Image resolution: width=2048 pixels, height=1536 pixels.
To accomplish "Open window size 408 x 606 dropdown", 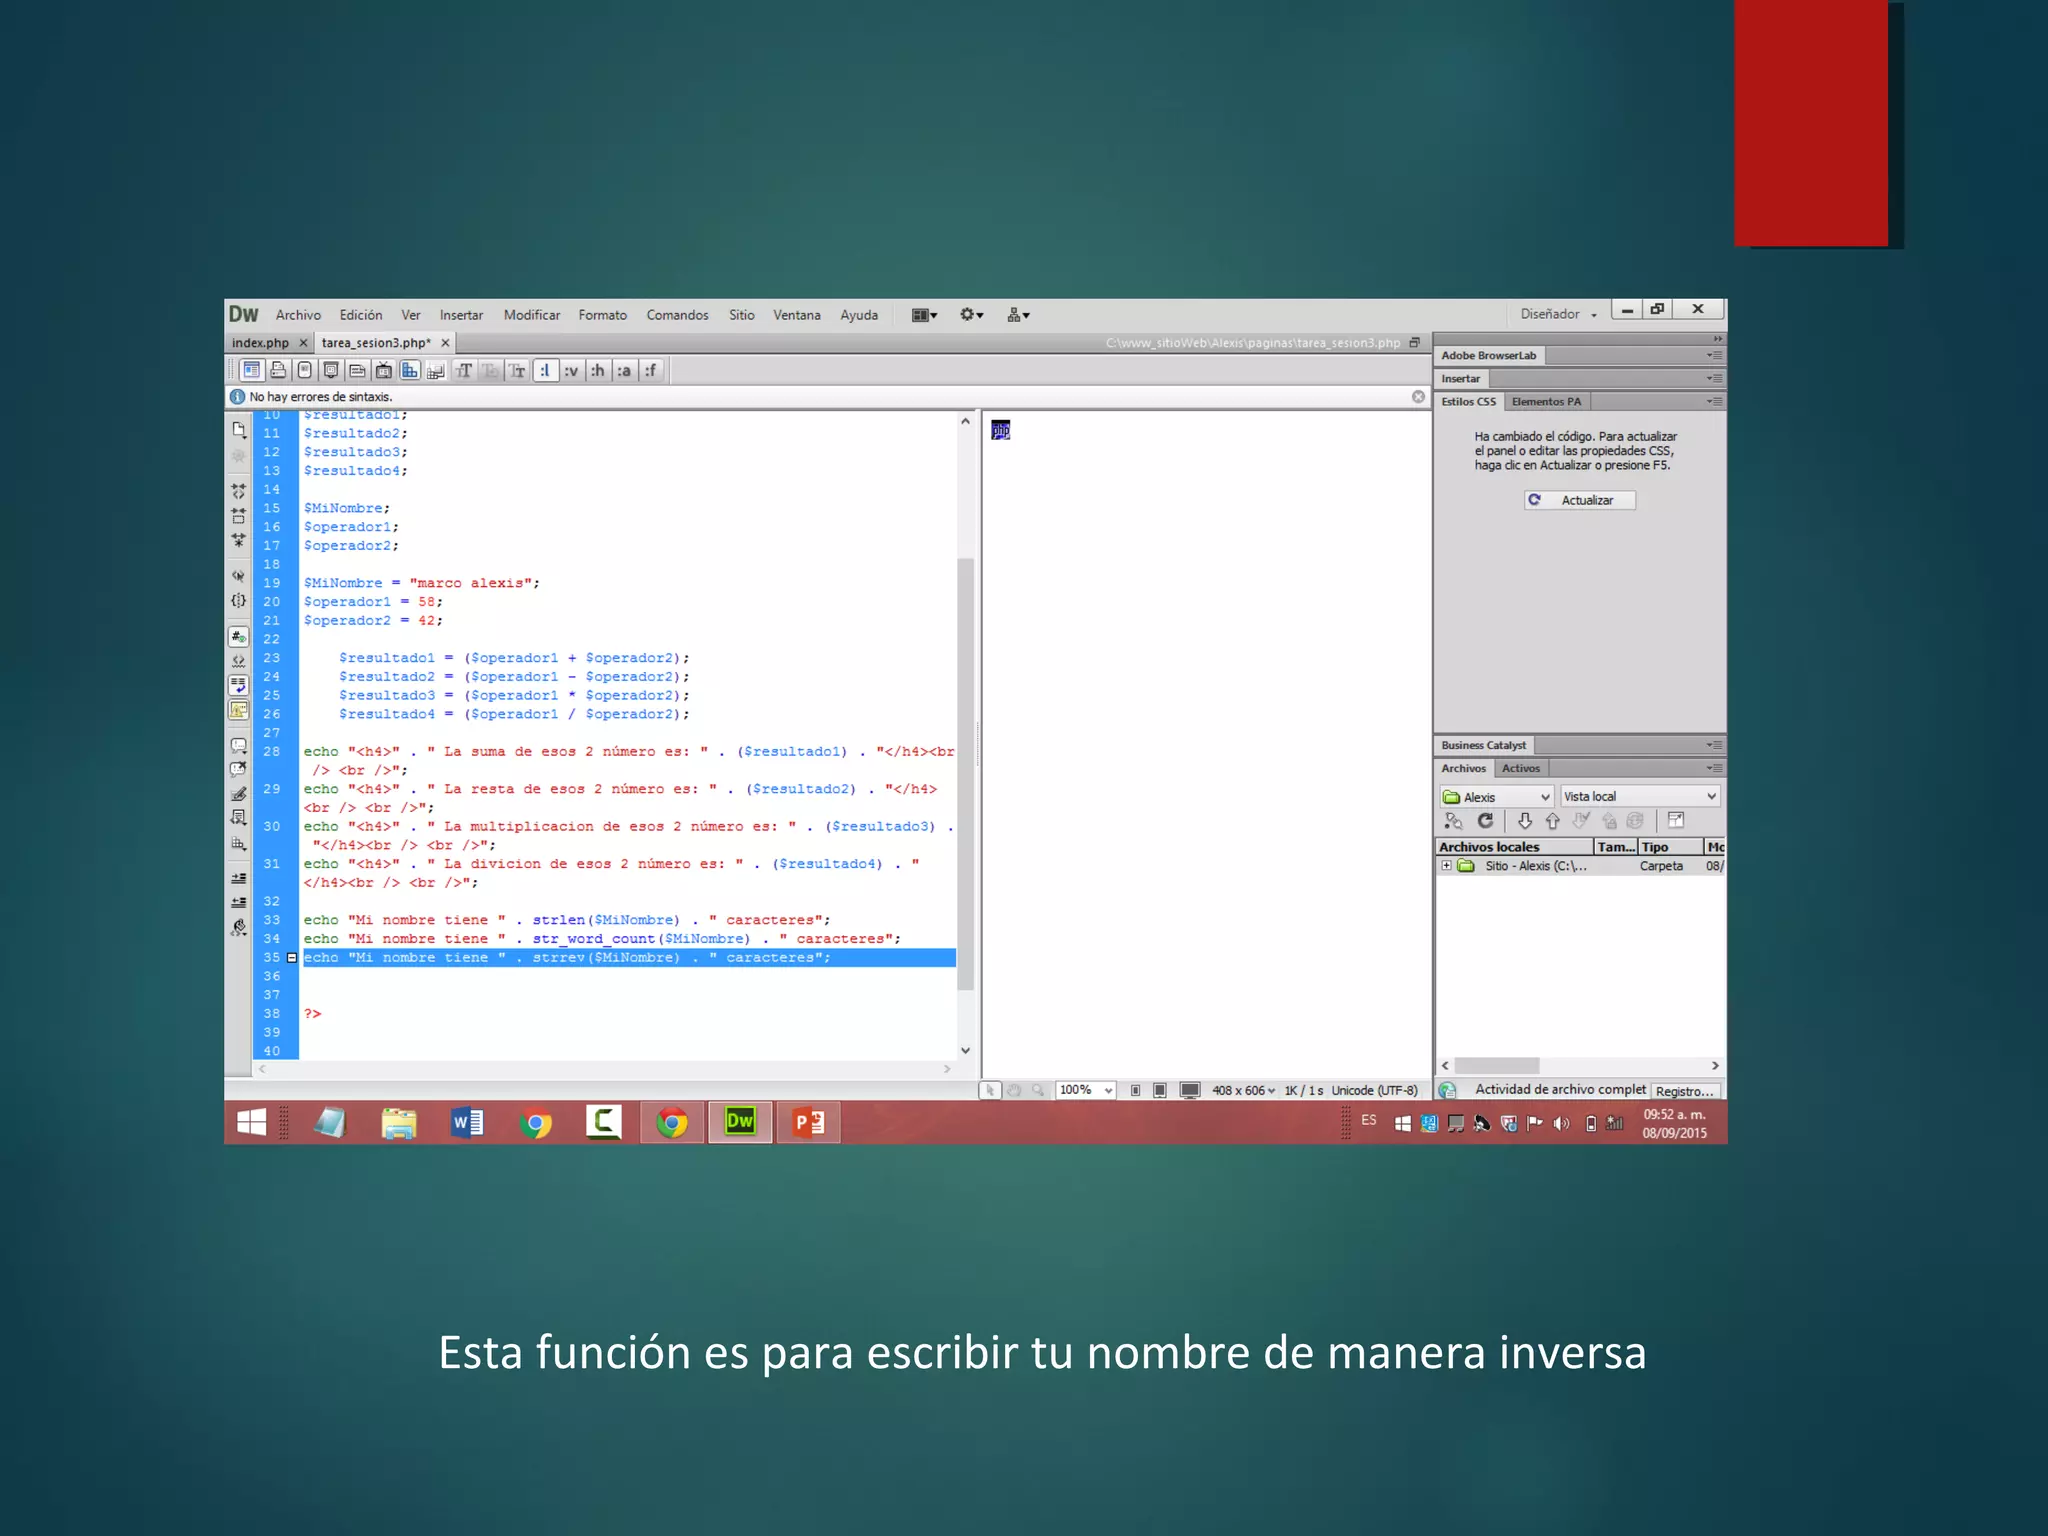I will (x=1243, y=1091).
